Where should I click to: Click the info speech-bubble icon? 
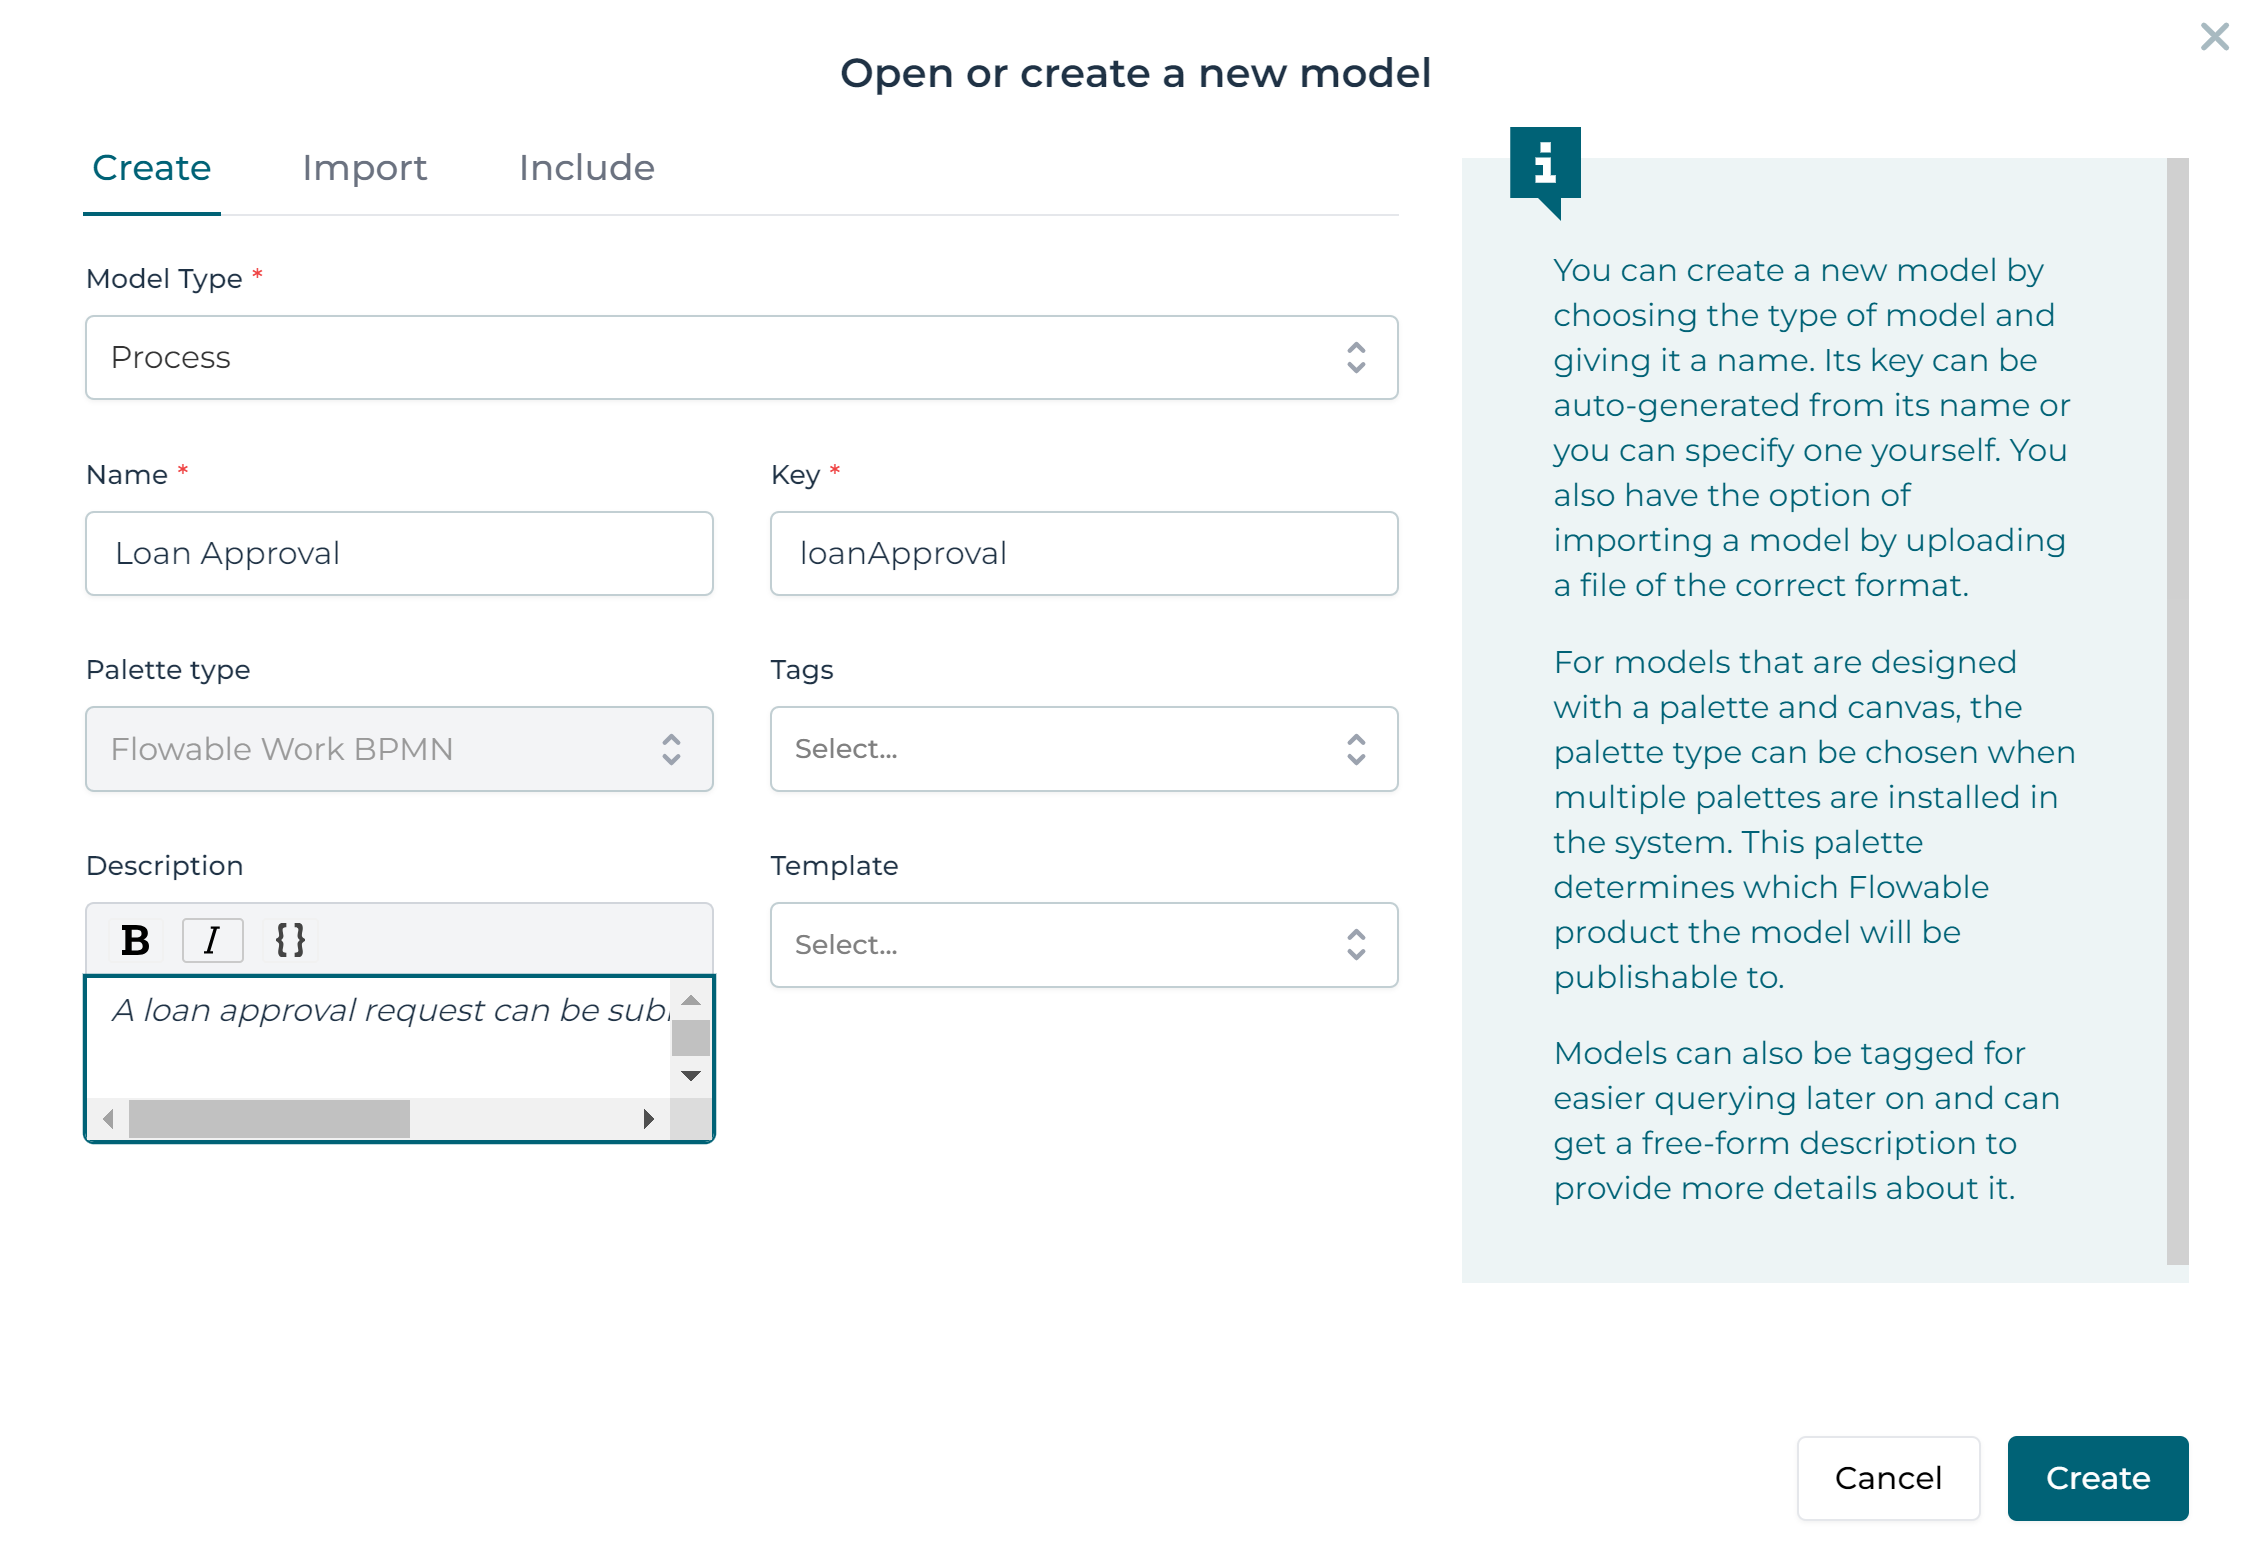pyautogui.click(x=1545, y=165)
